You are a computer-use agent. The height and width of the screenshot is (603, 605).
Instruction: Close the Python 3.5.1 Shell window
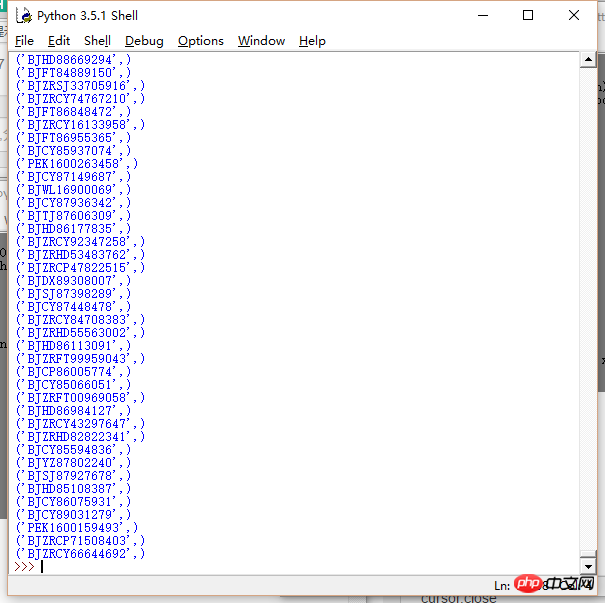tap(574, 15)
